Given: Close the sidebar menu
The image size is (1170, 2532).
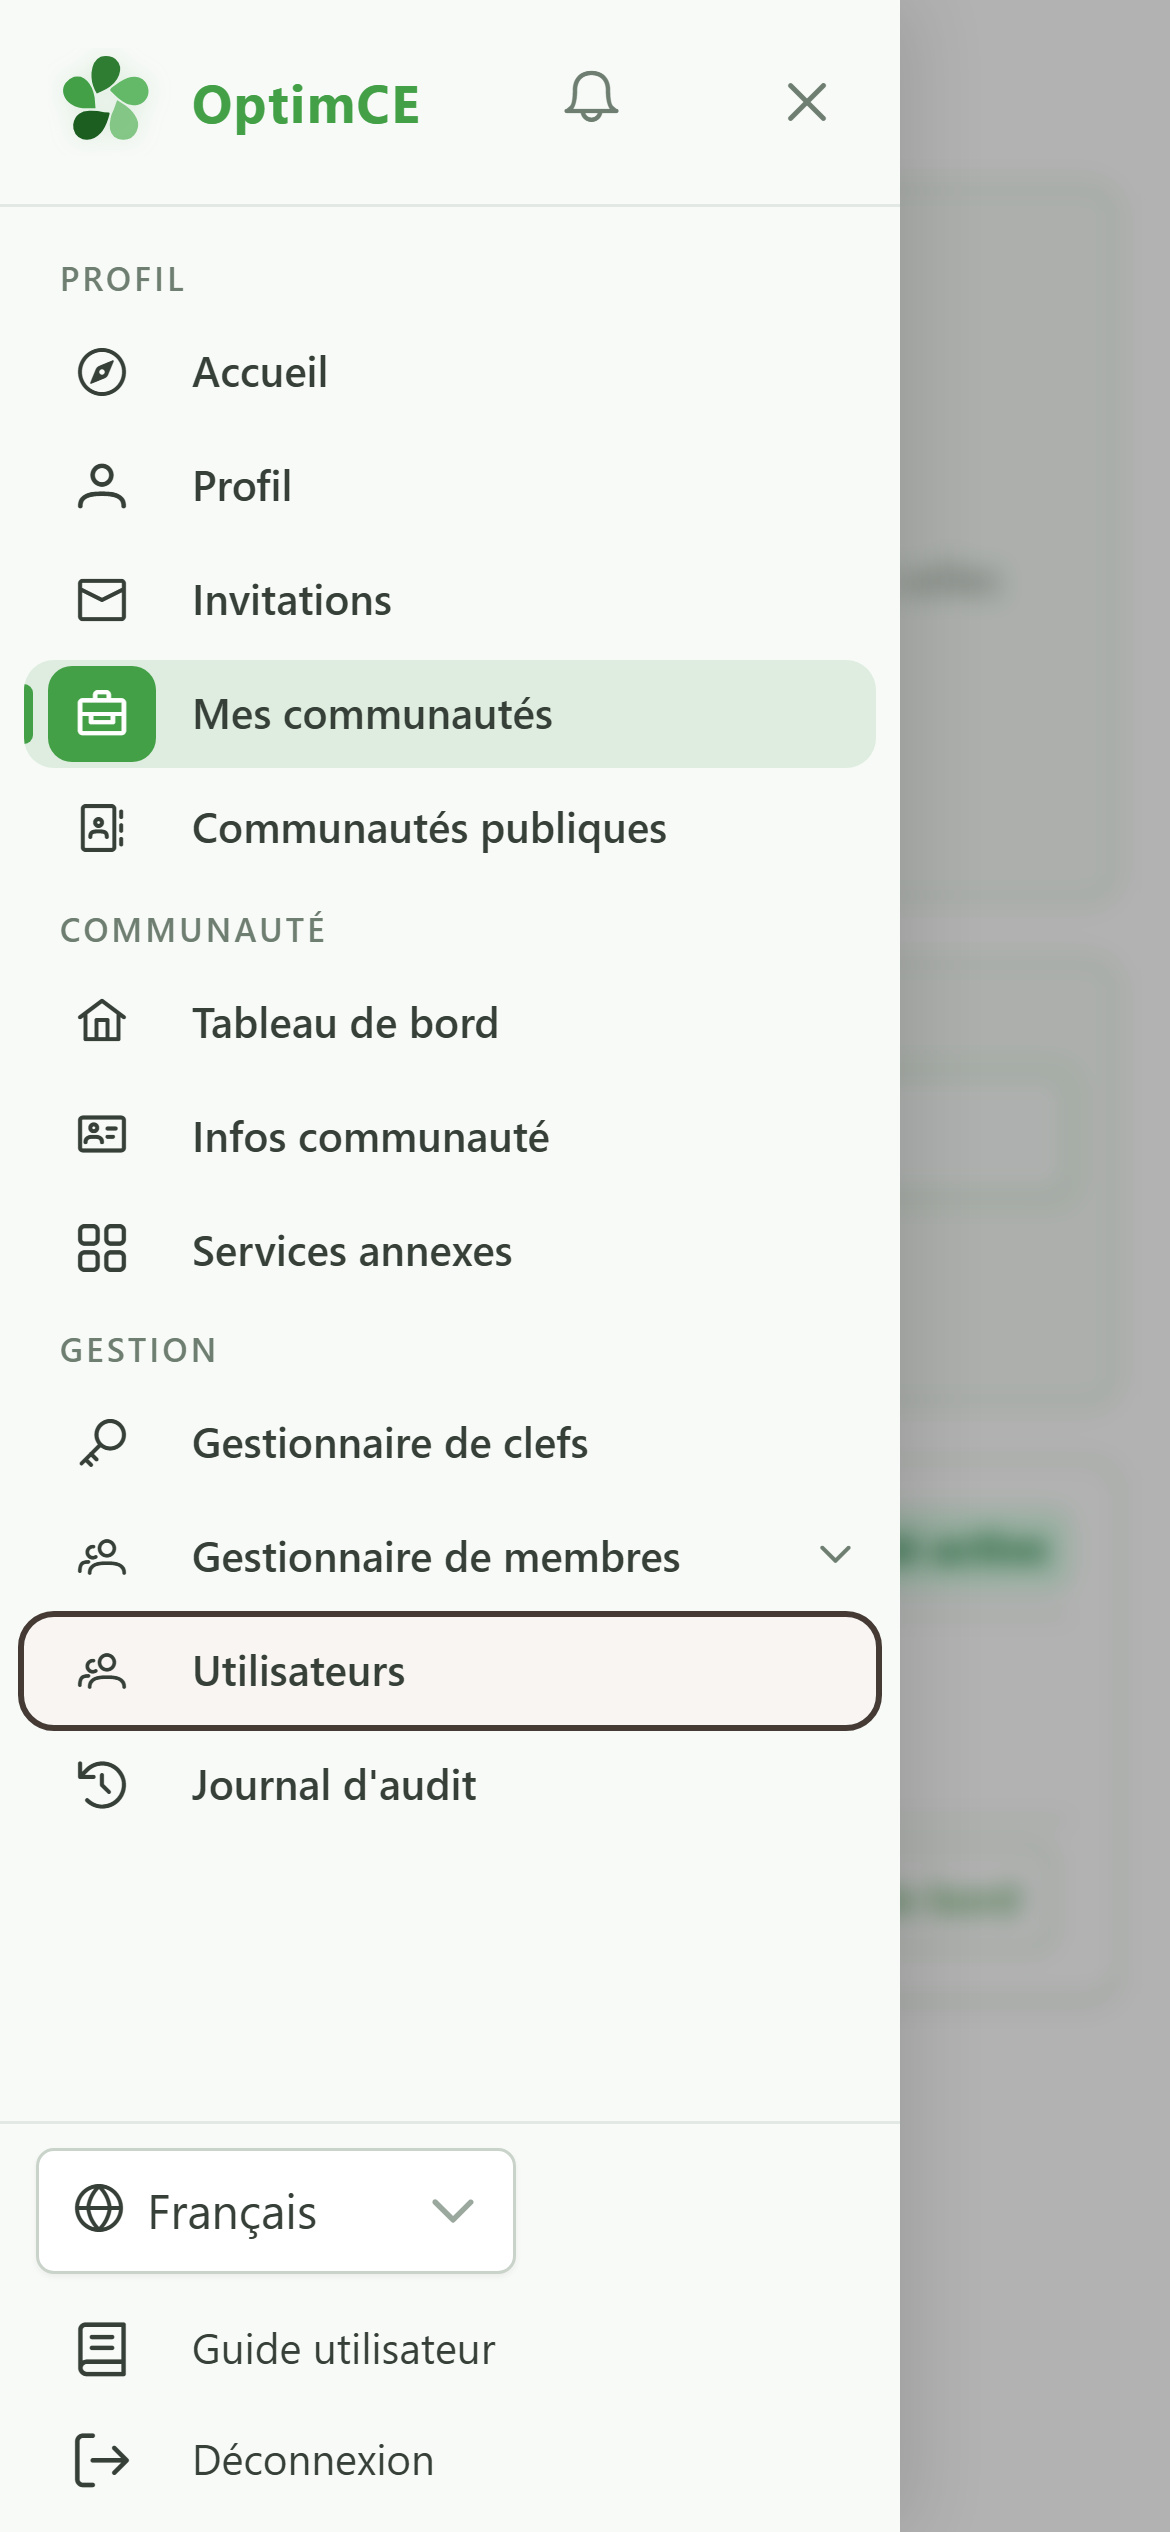Looking at the screenshot, I should [806, 102].
